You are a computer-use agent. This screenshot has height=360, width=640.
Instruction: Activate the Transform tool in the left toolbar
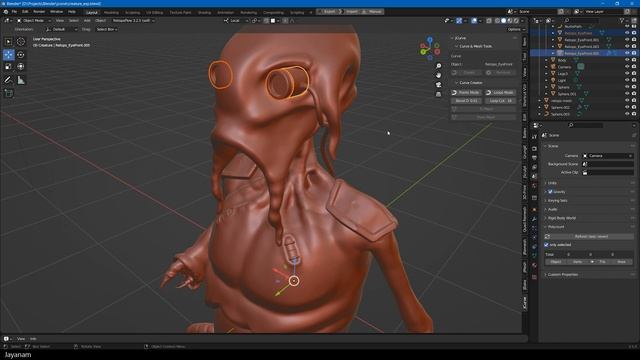coord(20,67)
